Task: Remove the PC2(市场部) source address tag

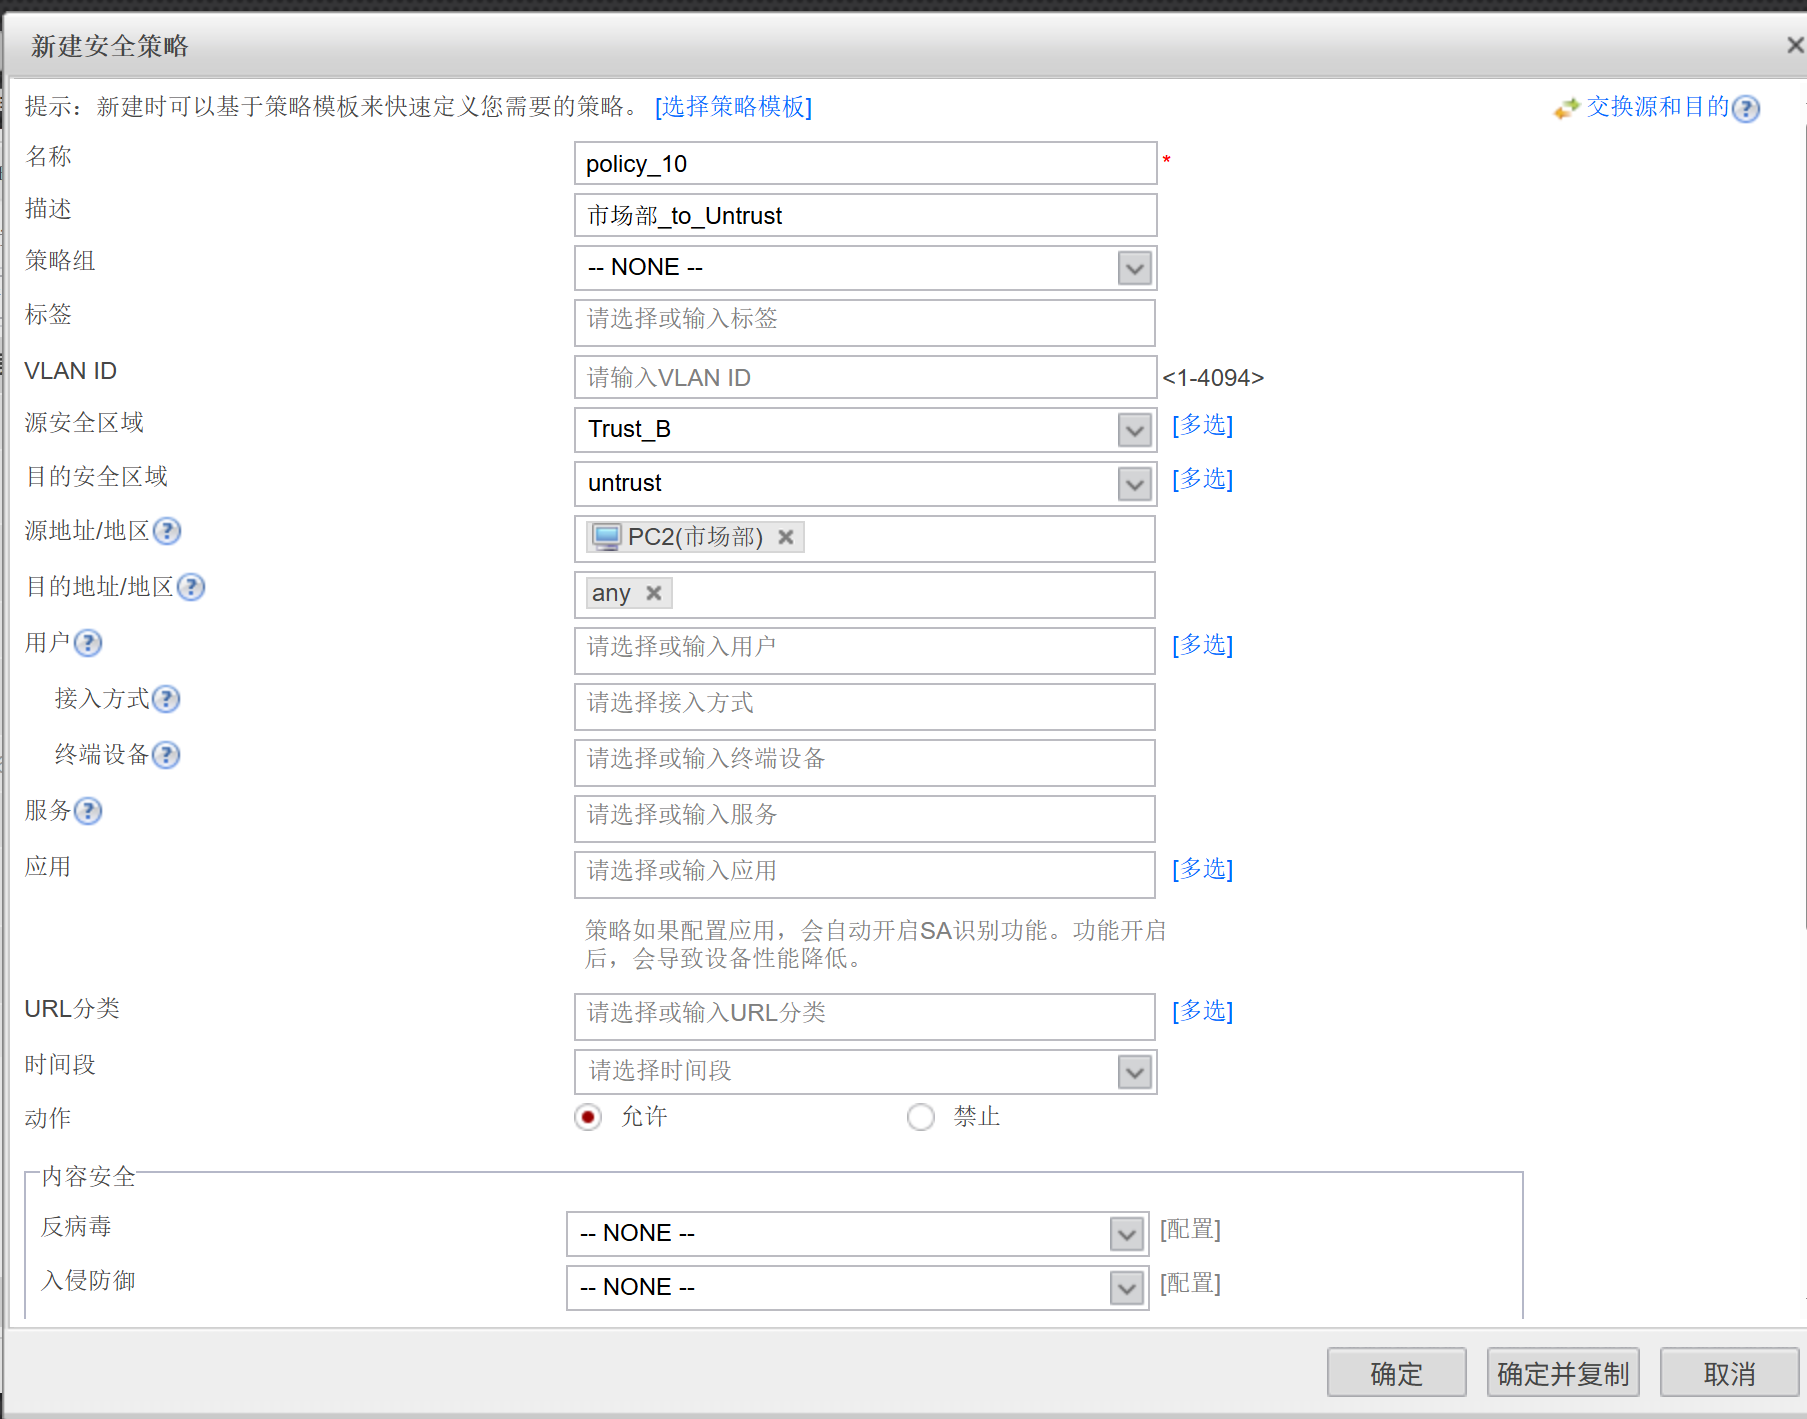Action: coord(786,537)
